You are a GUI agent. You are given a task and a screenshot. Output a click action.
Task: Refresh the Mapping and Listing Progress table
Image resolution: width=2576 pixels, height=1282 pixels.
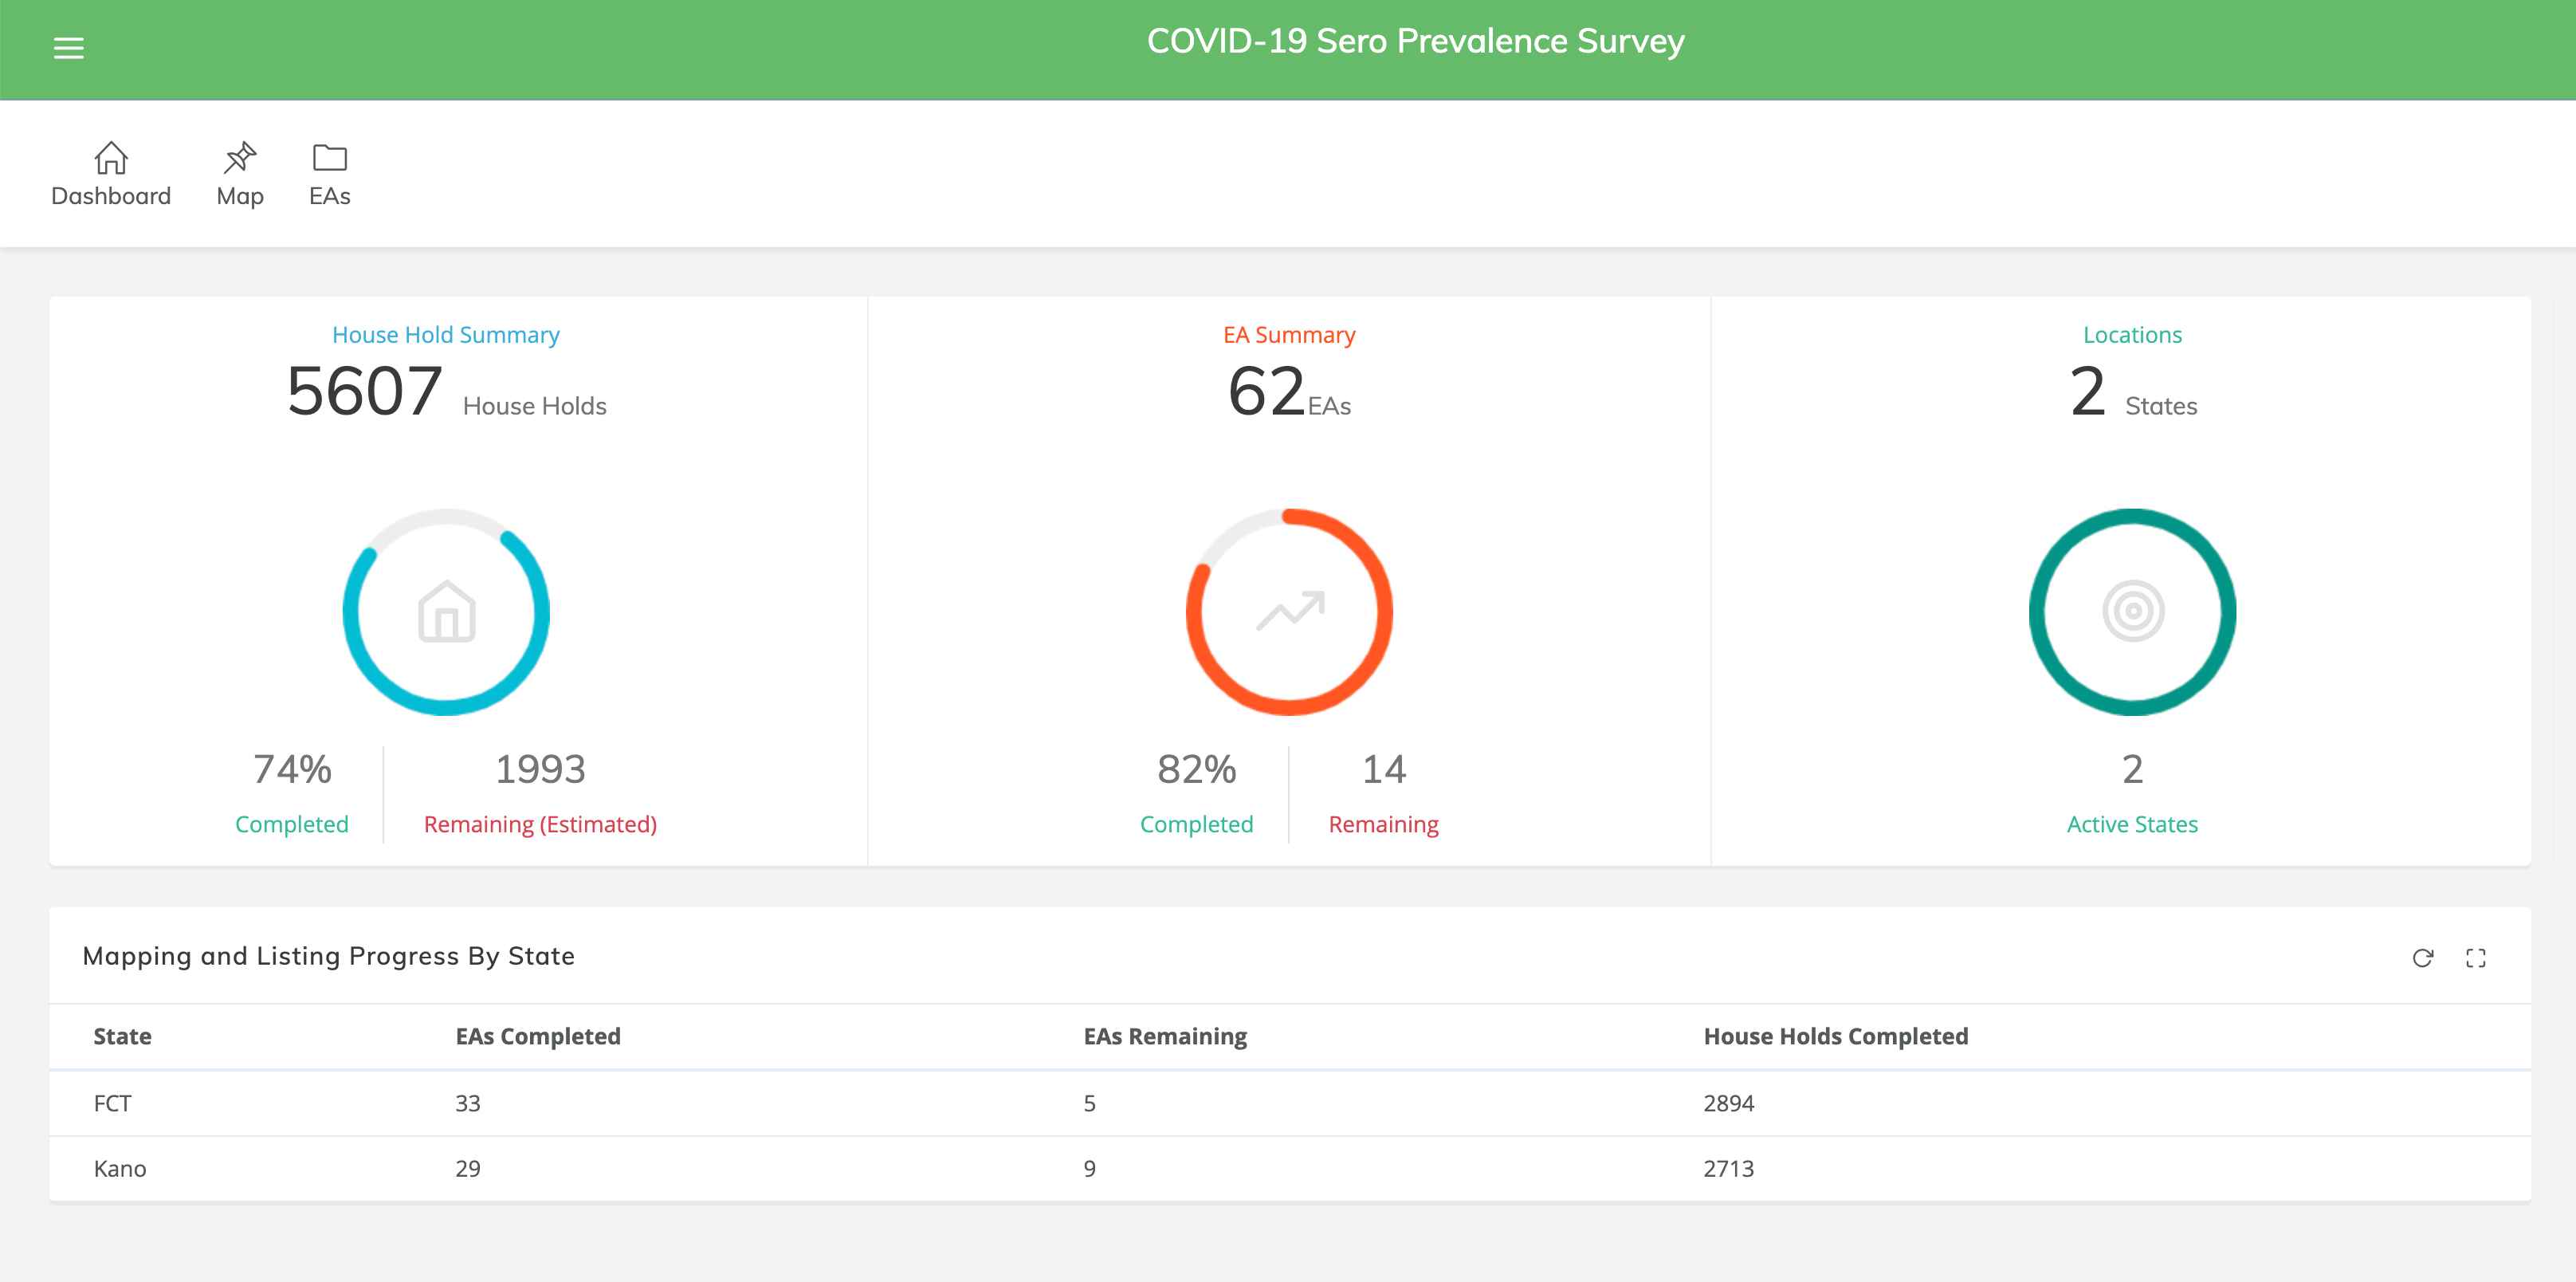click(x=2422, y=958)
